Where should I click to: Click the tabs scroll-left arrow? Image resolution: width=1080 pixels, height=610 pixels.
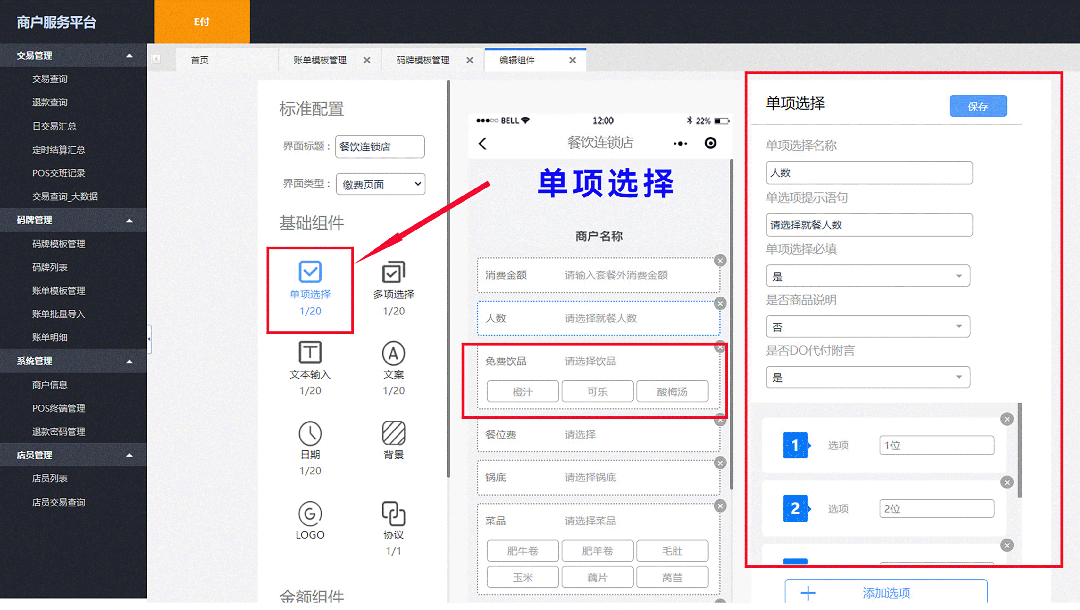pos(156,59)
